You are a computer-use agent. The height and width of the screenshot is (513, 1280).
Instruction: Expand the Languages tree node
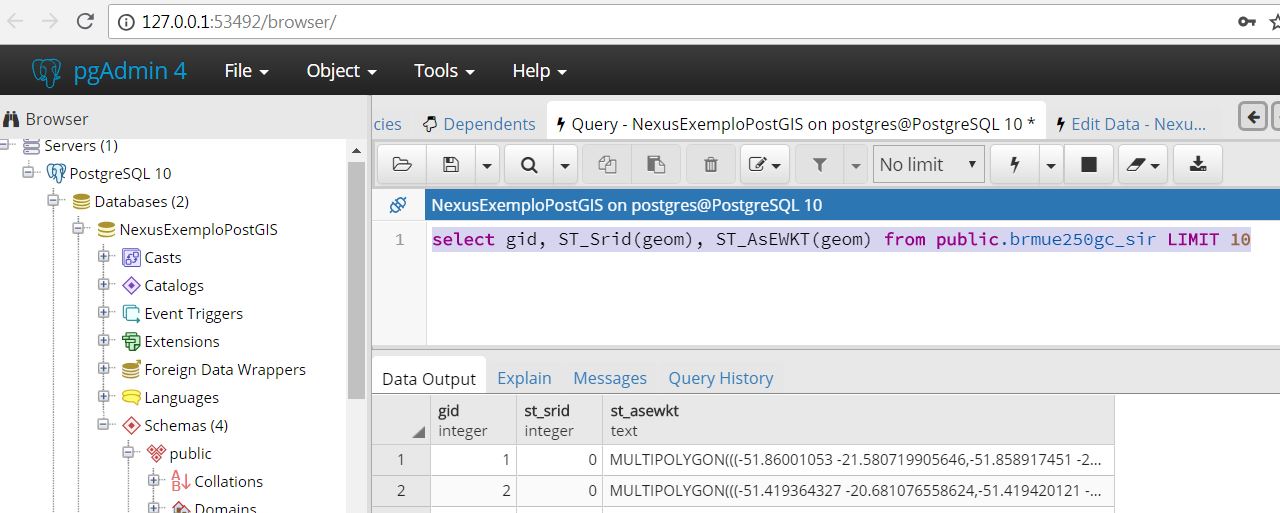[104, 397]
